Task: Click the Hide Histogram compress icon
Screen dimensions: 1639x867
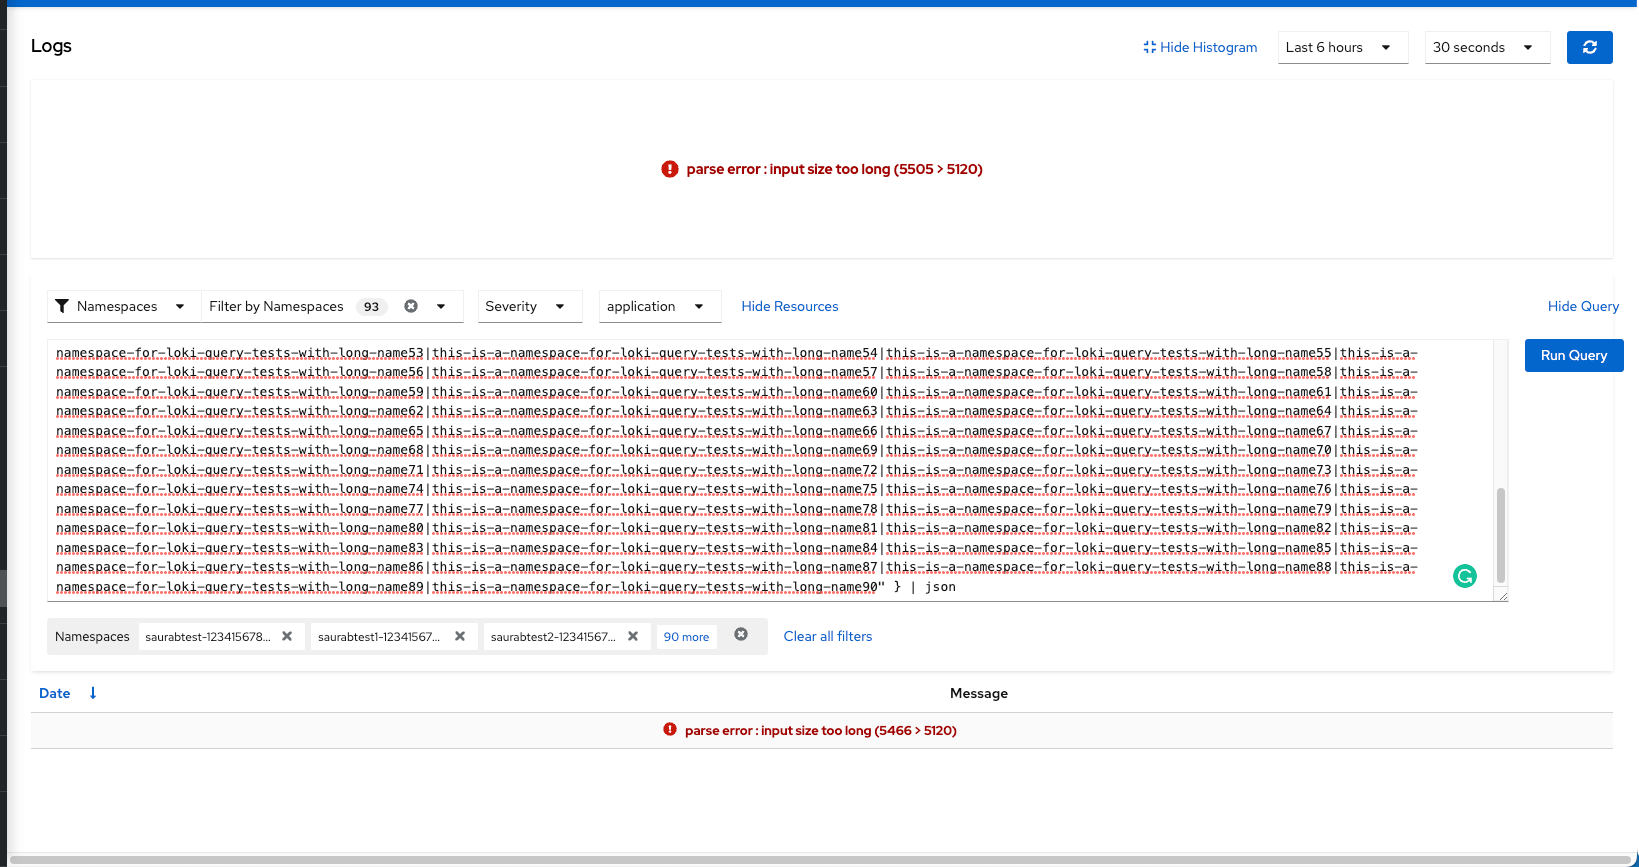Action: (1150, 47)
